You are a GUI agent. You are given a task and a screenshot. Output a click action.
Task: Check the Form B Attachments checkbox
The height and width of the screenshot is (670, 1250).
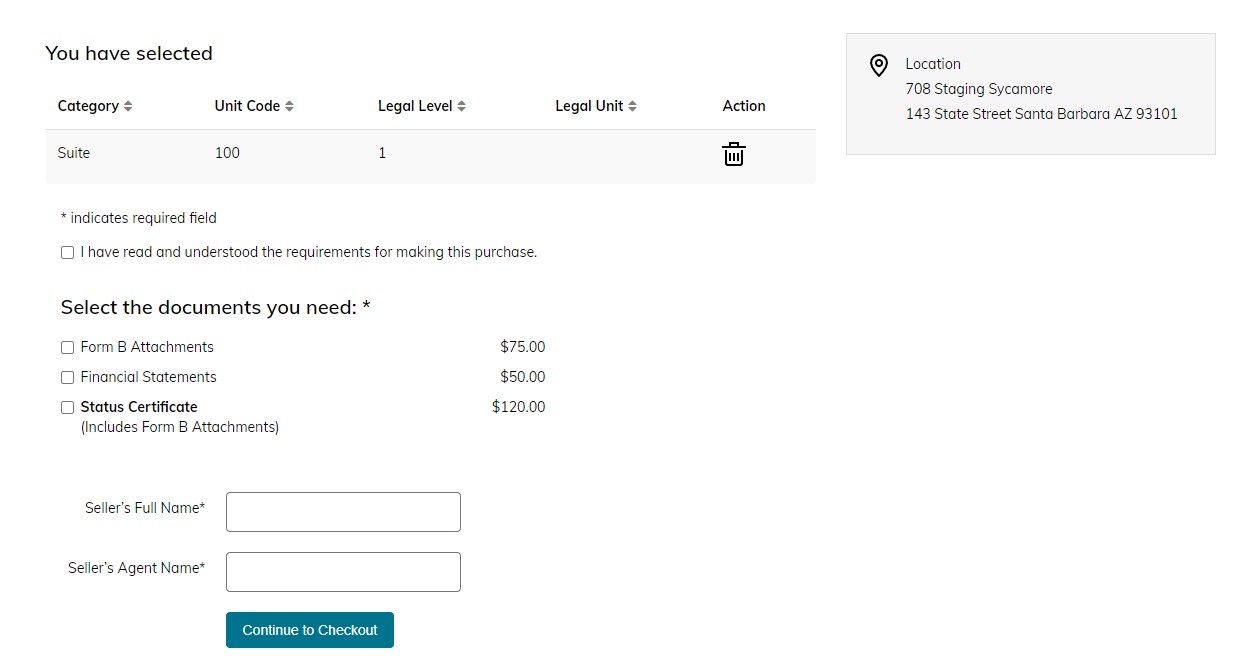(x=67, y=348)
